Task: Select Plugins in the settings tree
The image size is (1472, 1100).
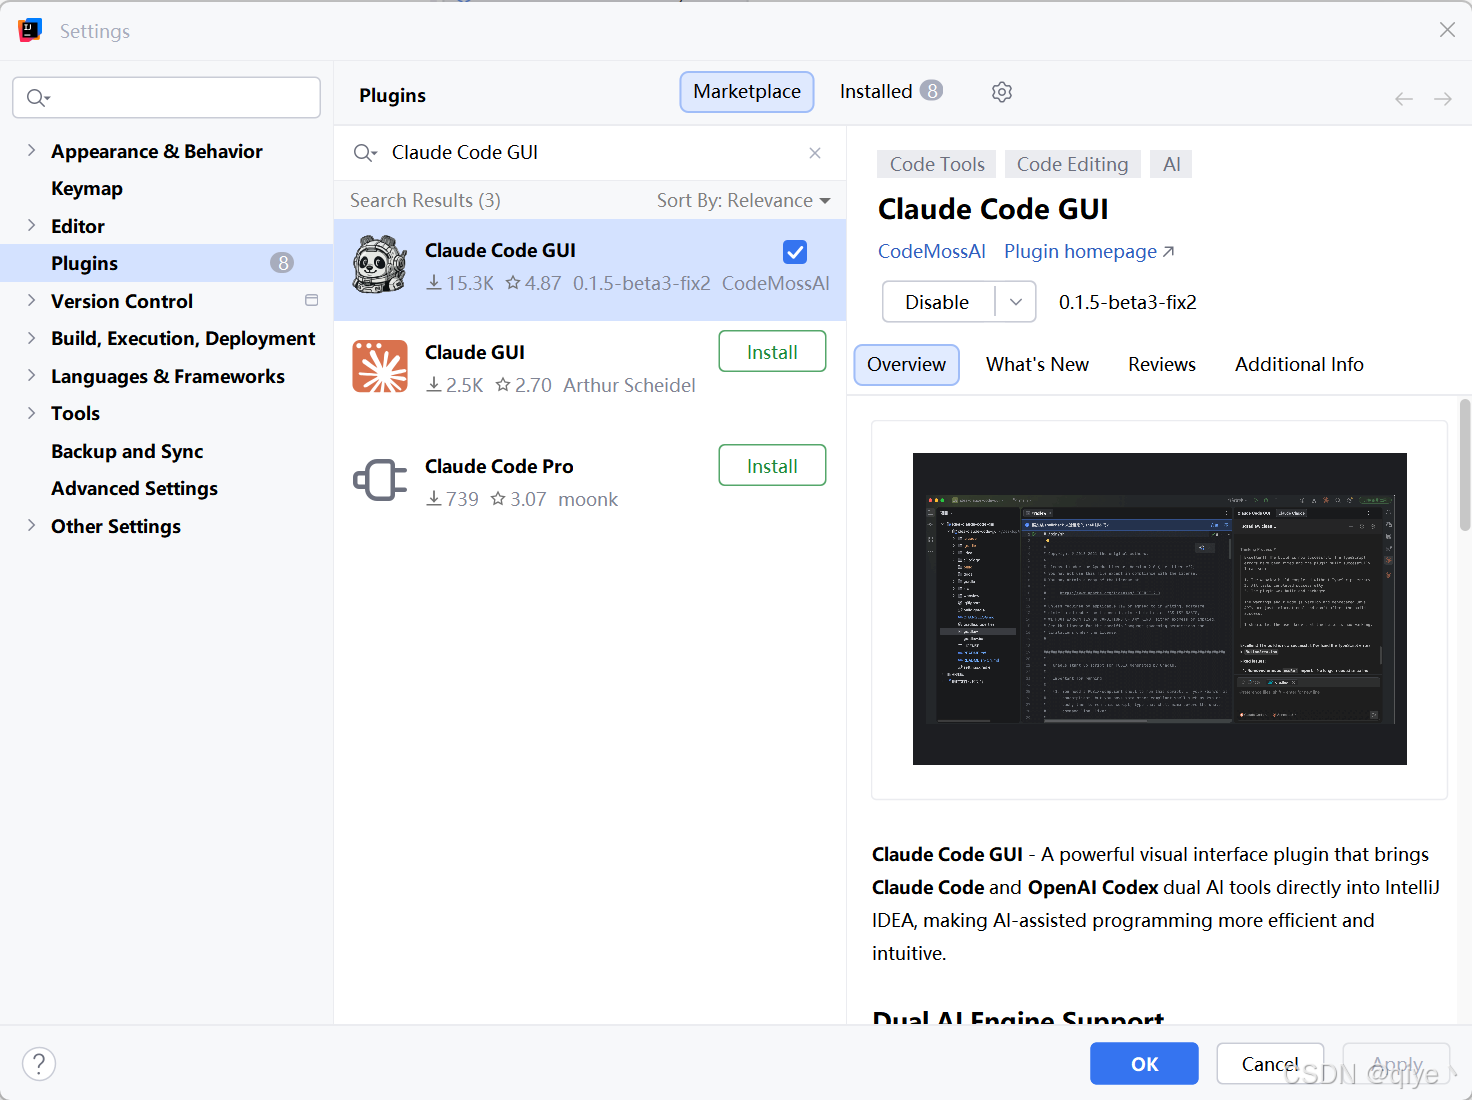Action: [167, 263]
